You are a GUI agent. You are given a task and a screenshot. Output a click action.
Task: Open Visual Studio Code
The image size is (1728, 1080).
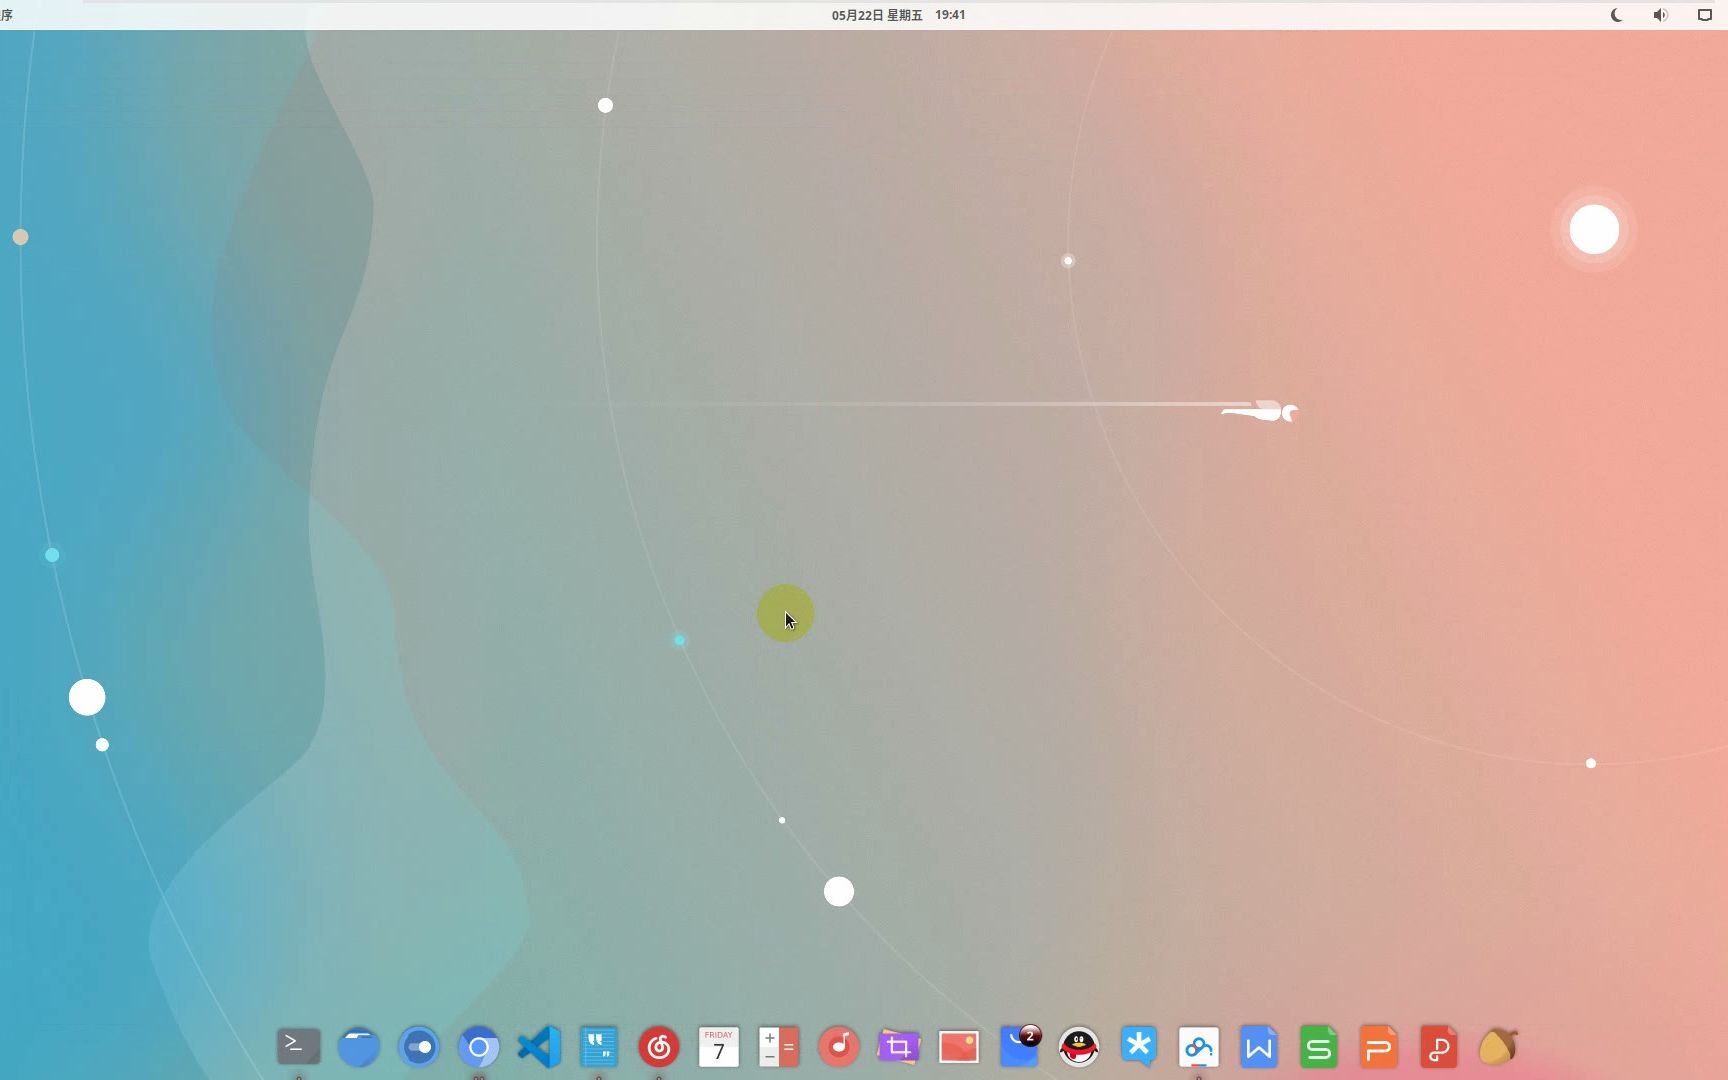(539, 1047)
